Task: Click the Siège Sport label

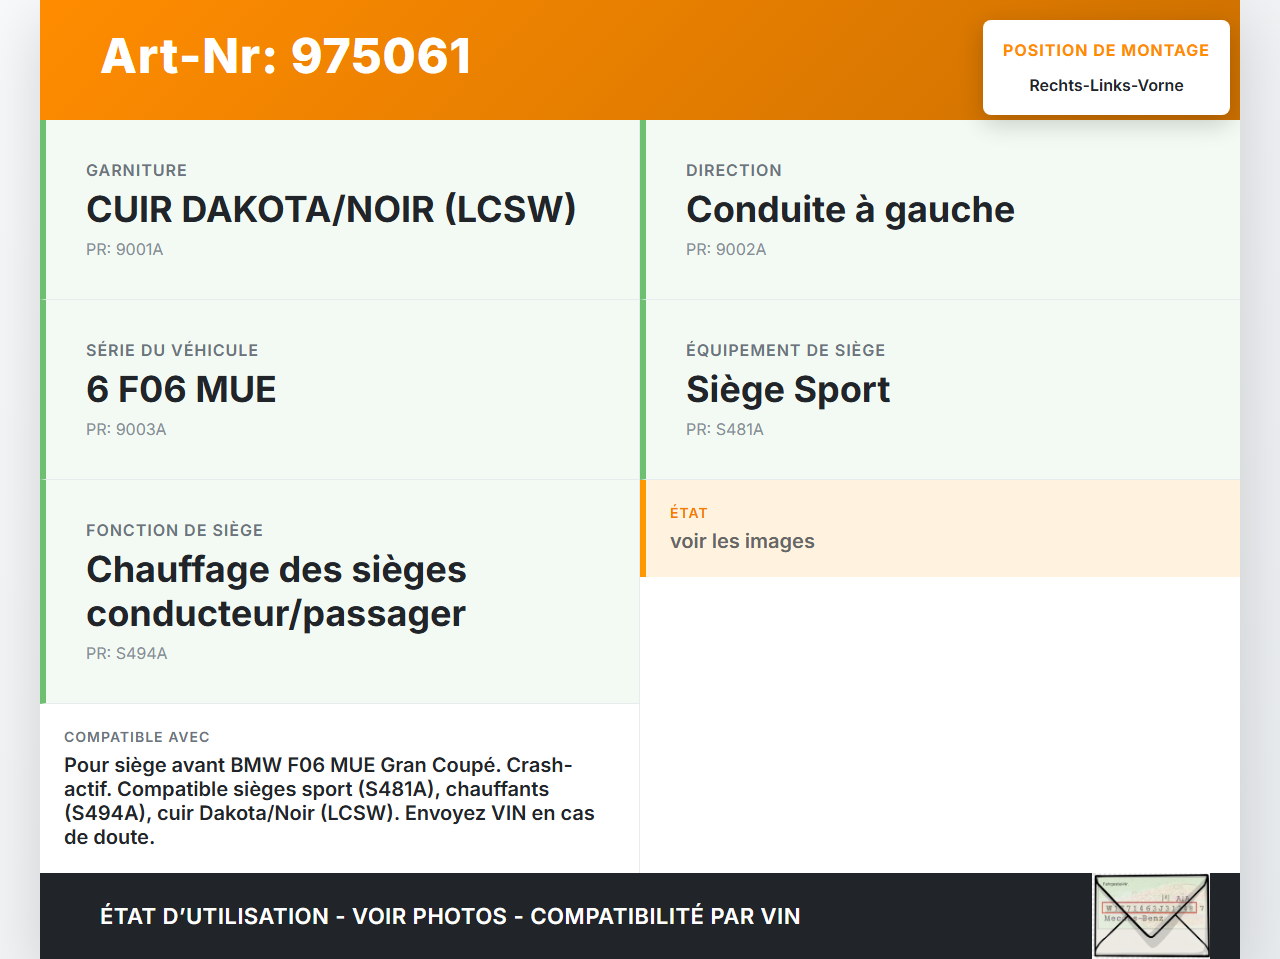Action: pyautogui.click(x=788, y=389)
